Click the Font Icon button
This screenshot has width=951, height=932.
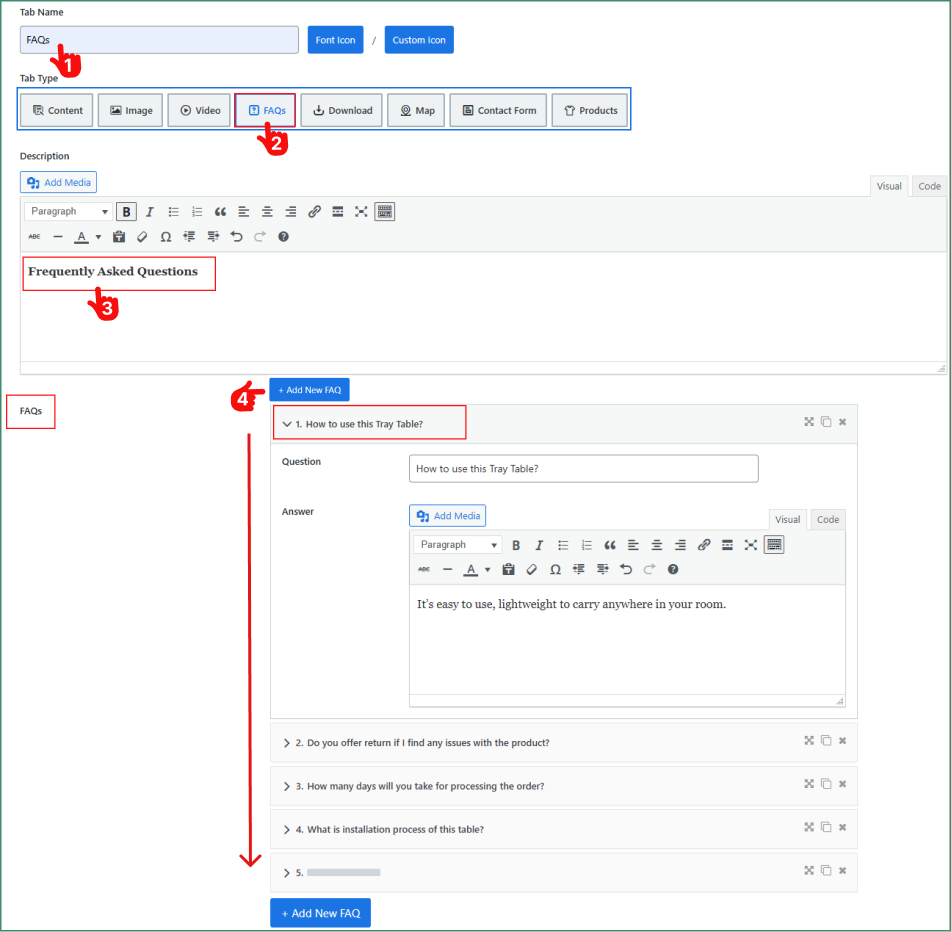point(335,40)
